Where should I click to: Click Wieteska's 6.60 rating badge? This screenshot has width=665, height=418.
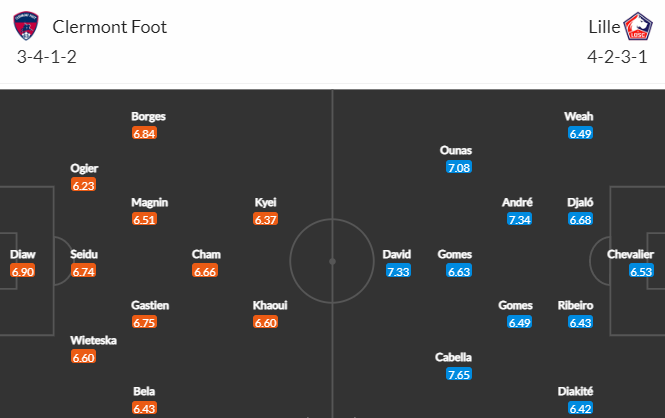tap(84, 357)
